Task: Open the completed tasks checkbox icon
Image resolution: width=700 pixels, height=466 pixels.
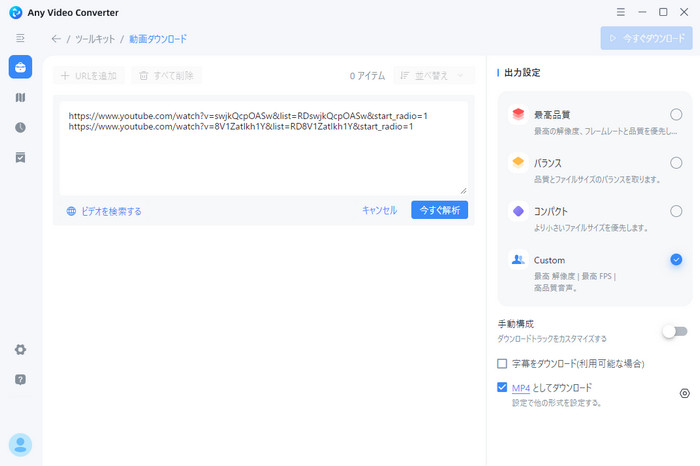Action: tap(20, 158)
